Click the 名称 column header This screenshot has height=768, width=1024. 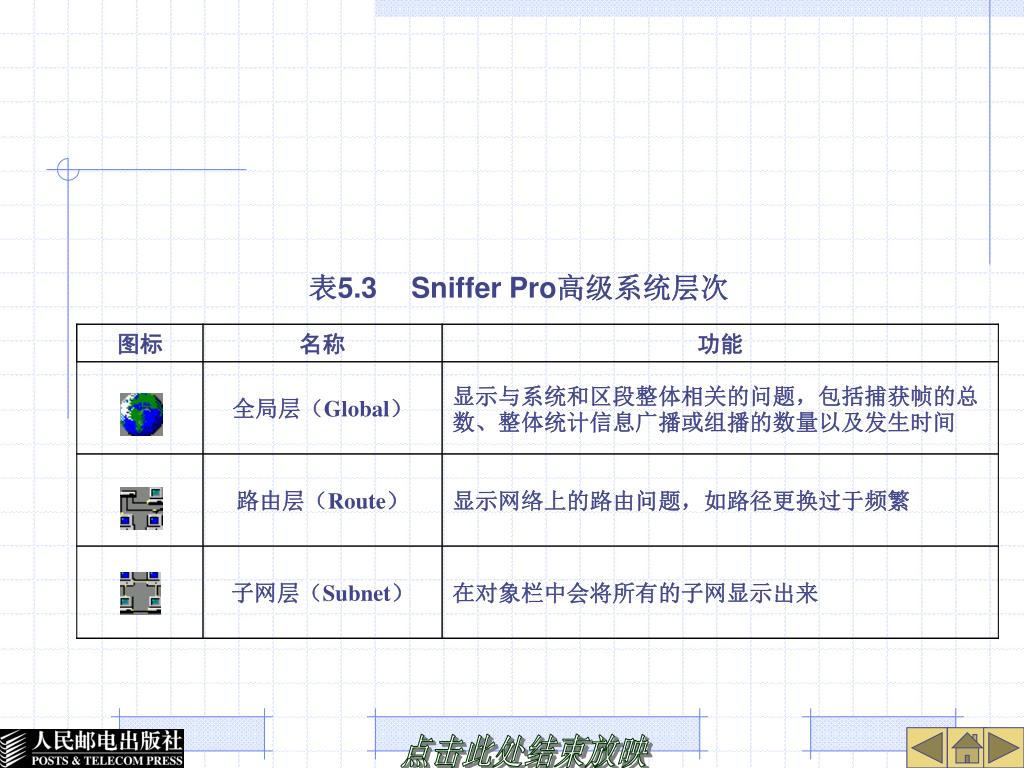322,344
